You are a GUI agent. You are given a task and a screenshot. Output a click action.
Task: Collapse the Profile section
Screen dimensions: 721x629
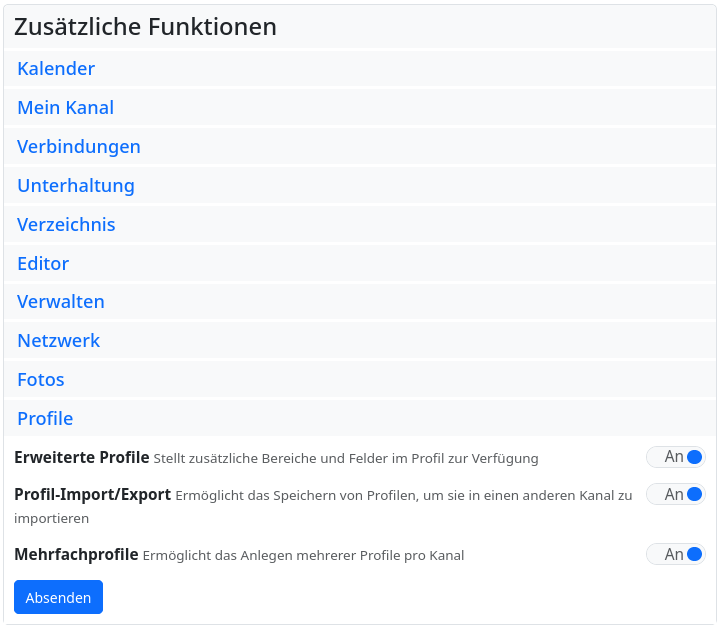[x=45, y=419]
